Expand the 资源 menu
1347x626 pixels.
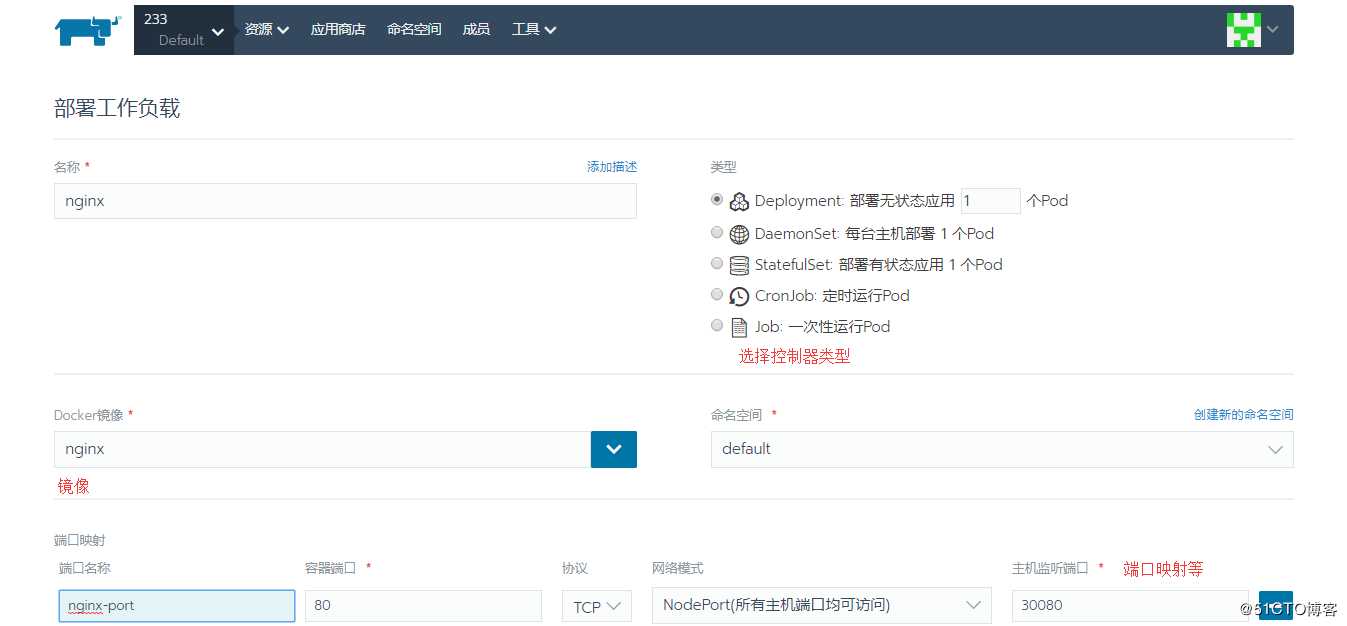click(267, 30)
